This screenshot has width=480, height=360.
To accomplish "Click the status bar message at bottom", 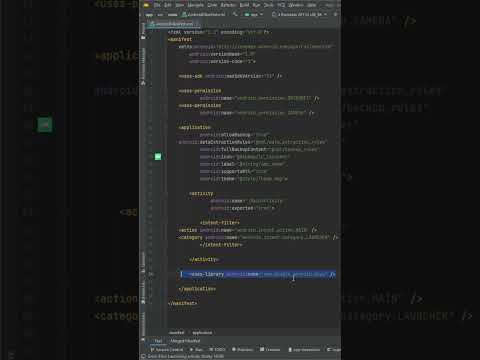I will pos(186,356).
